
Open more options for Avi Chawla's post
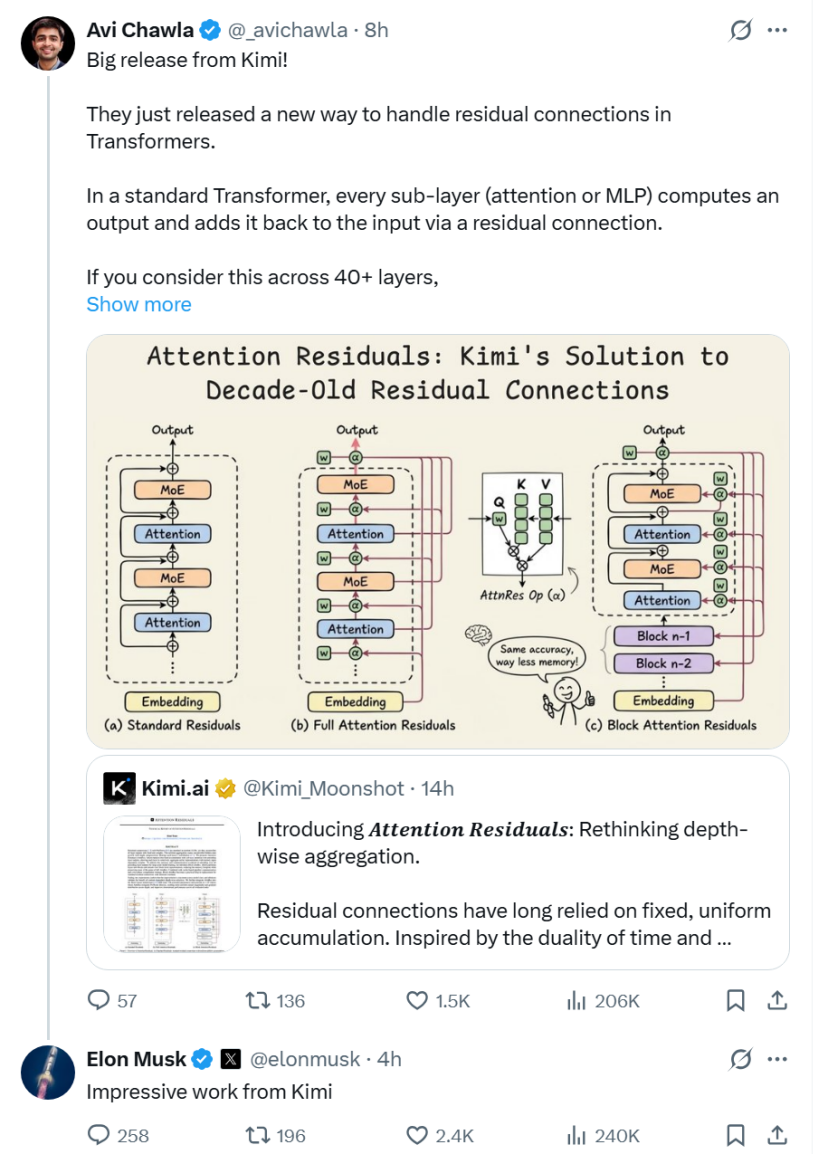point(777,30)
